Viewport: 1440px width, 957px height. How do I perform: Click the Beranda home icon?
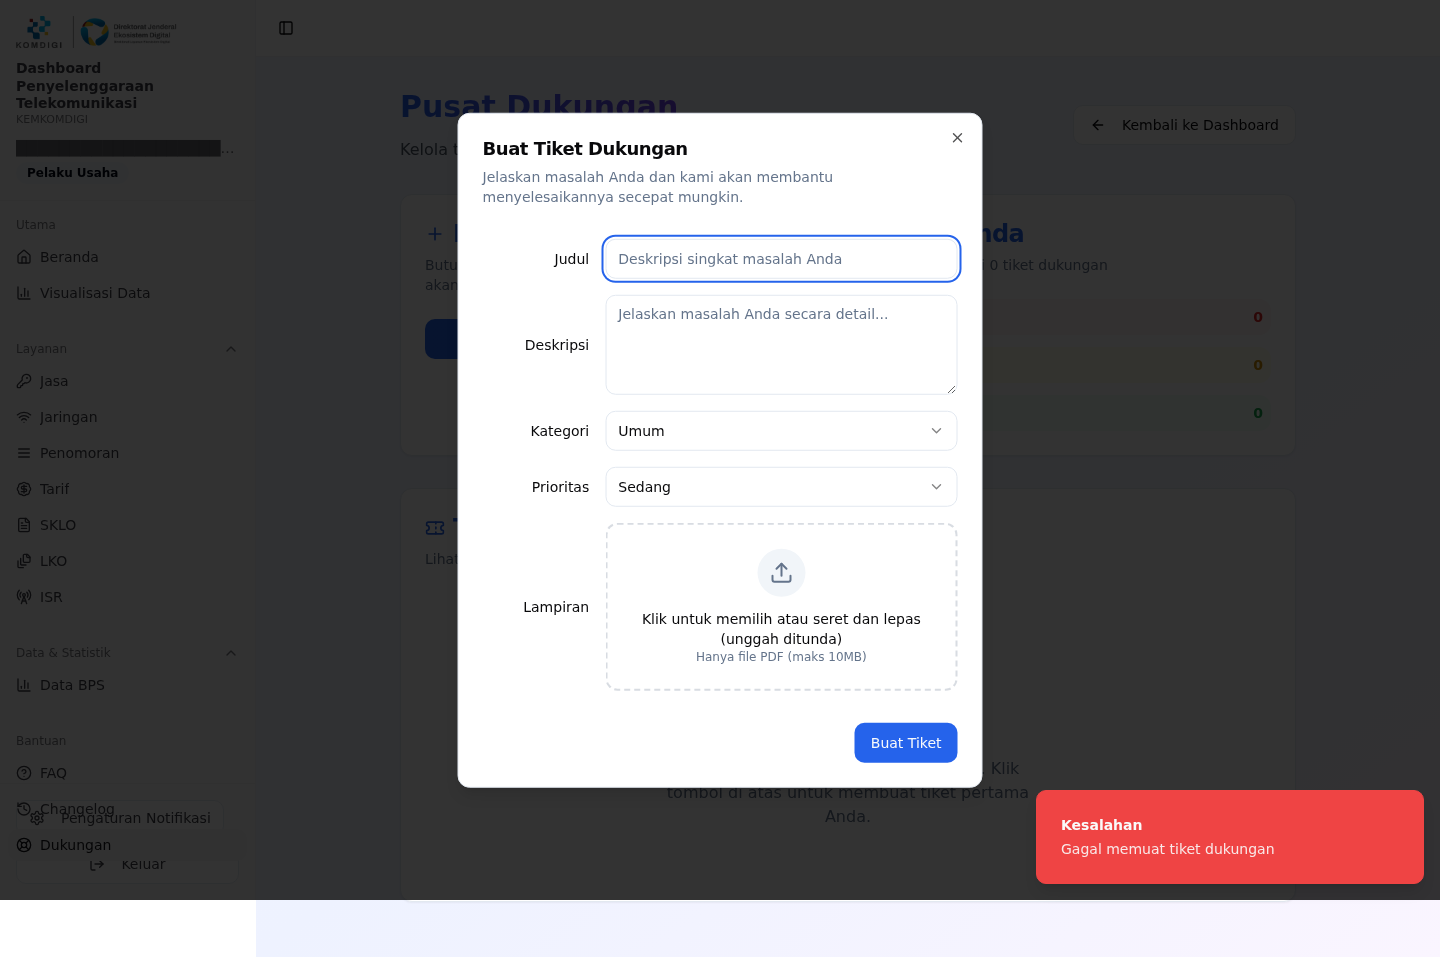pos(24,257)
